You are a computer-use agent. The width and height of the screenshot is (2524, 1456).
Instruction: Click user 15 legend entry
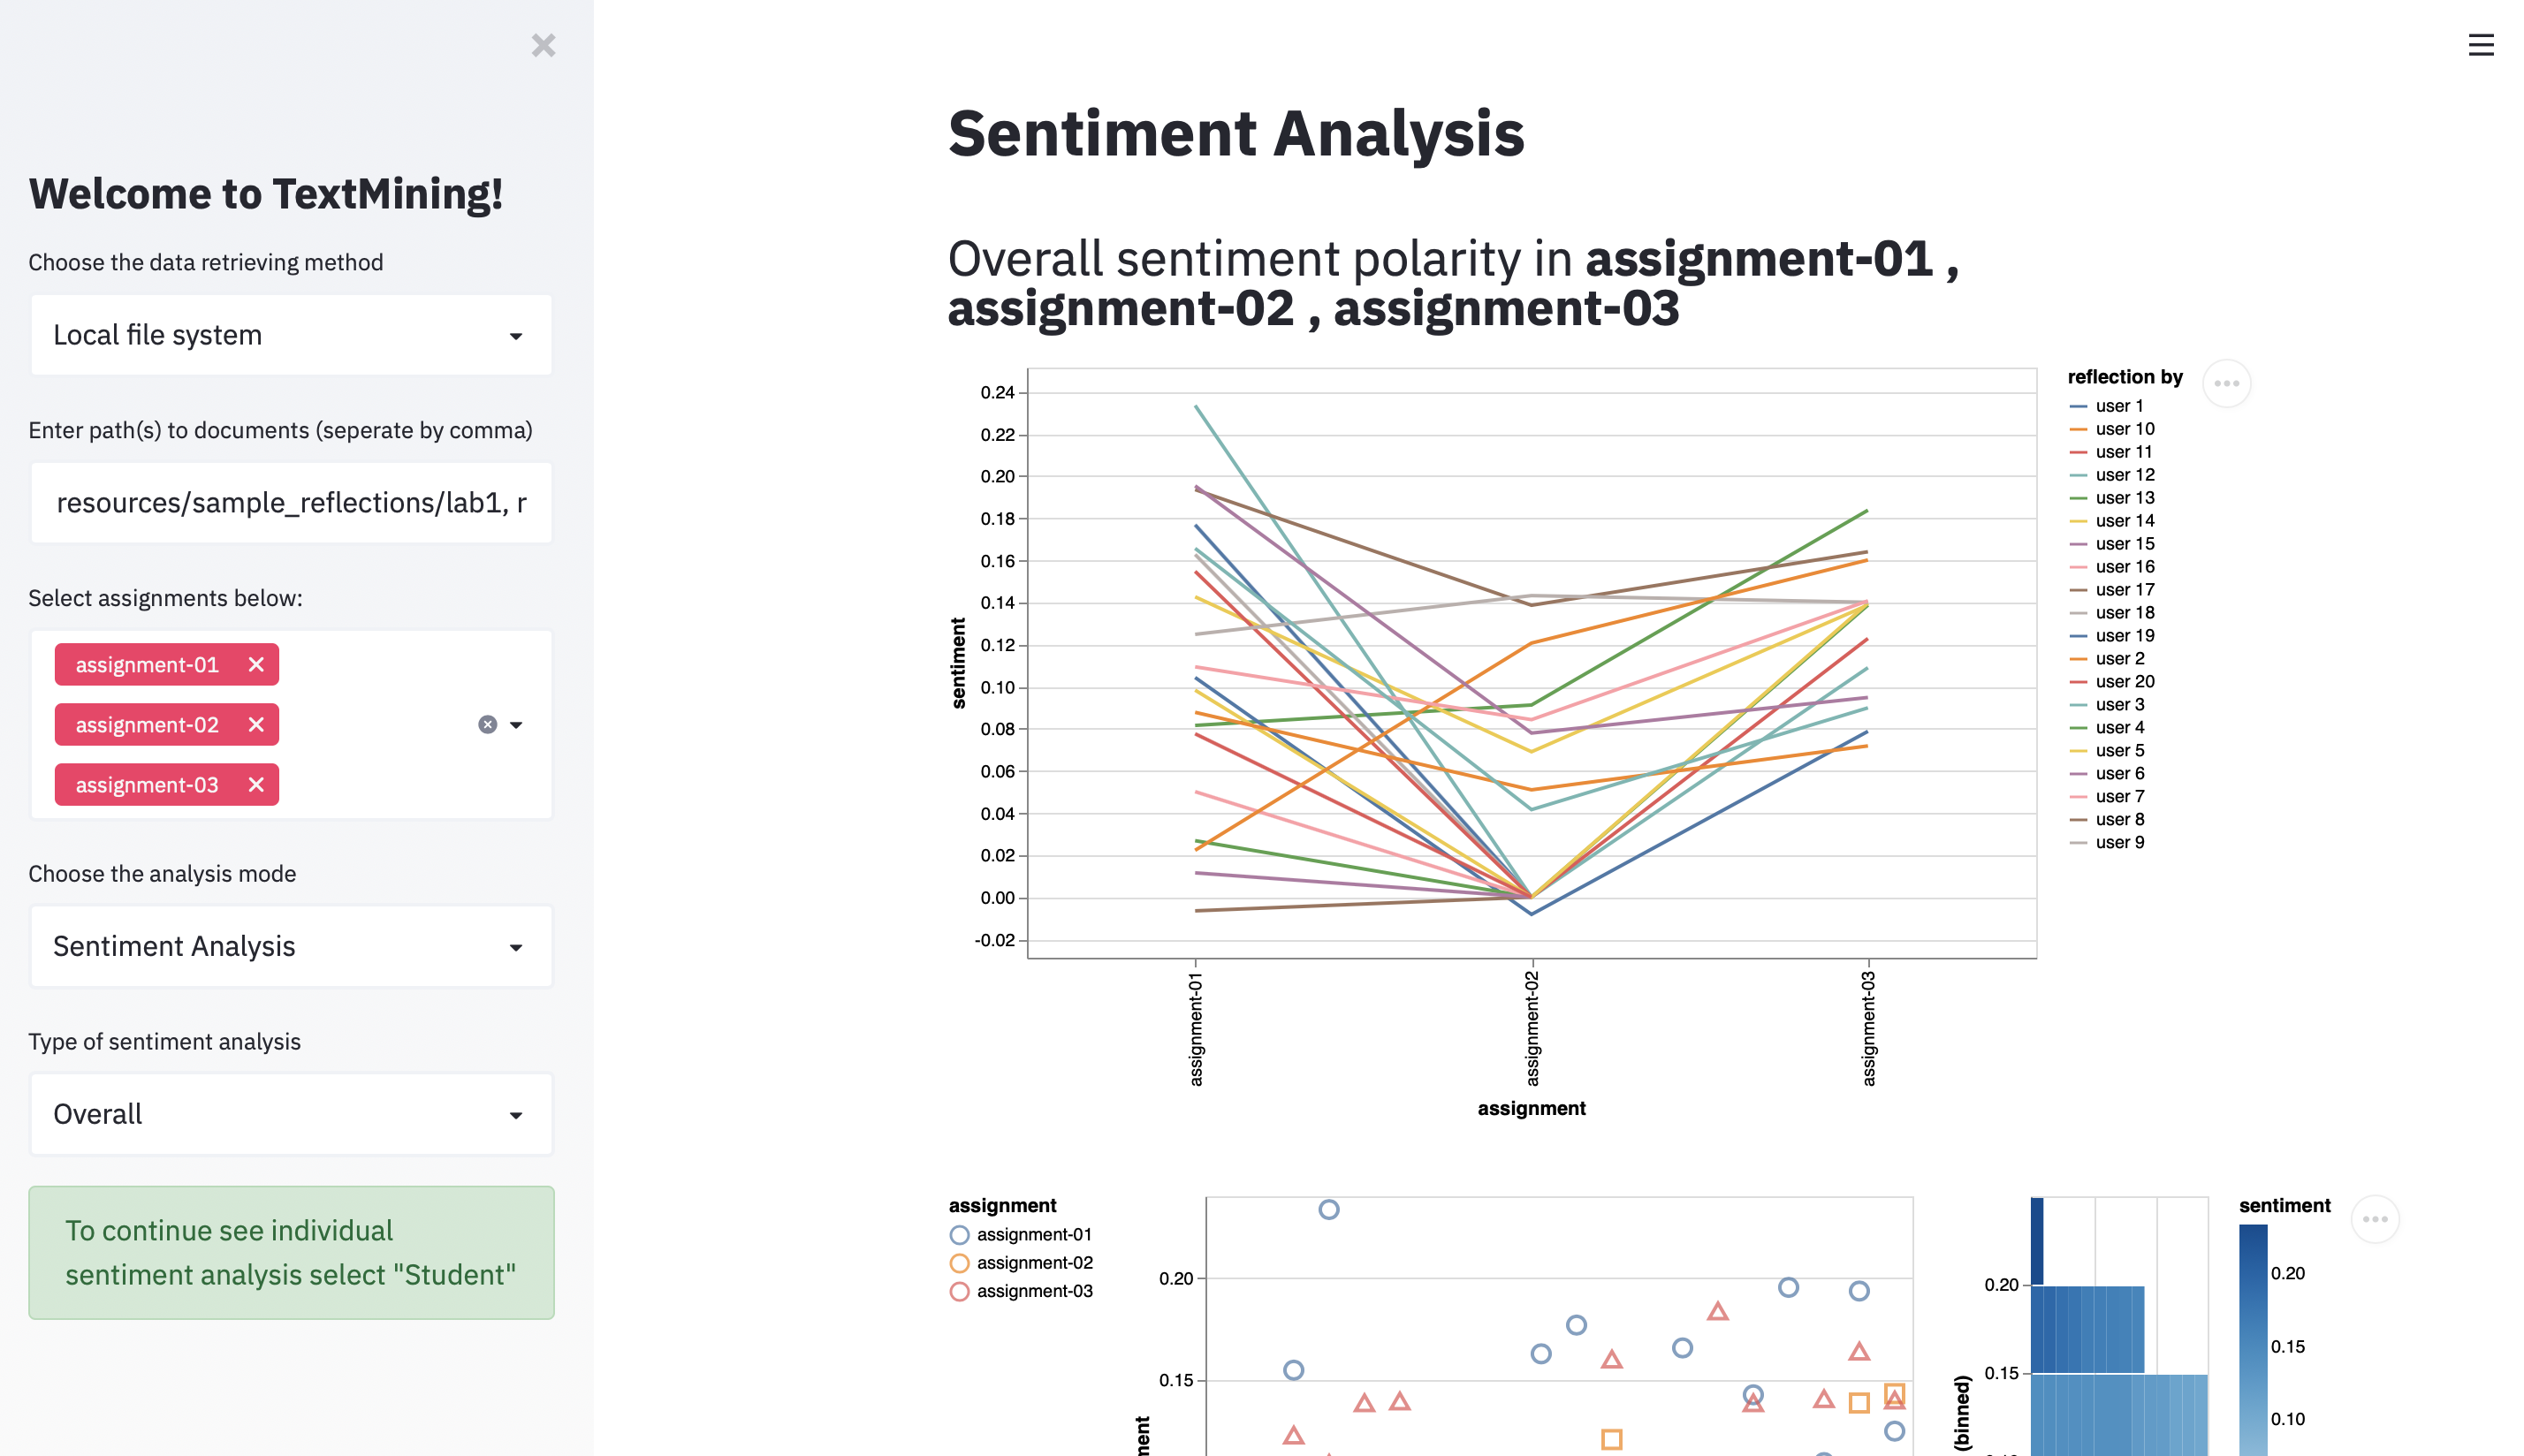click(x=2112, y=544)
